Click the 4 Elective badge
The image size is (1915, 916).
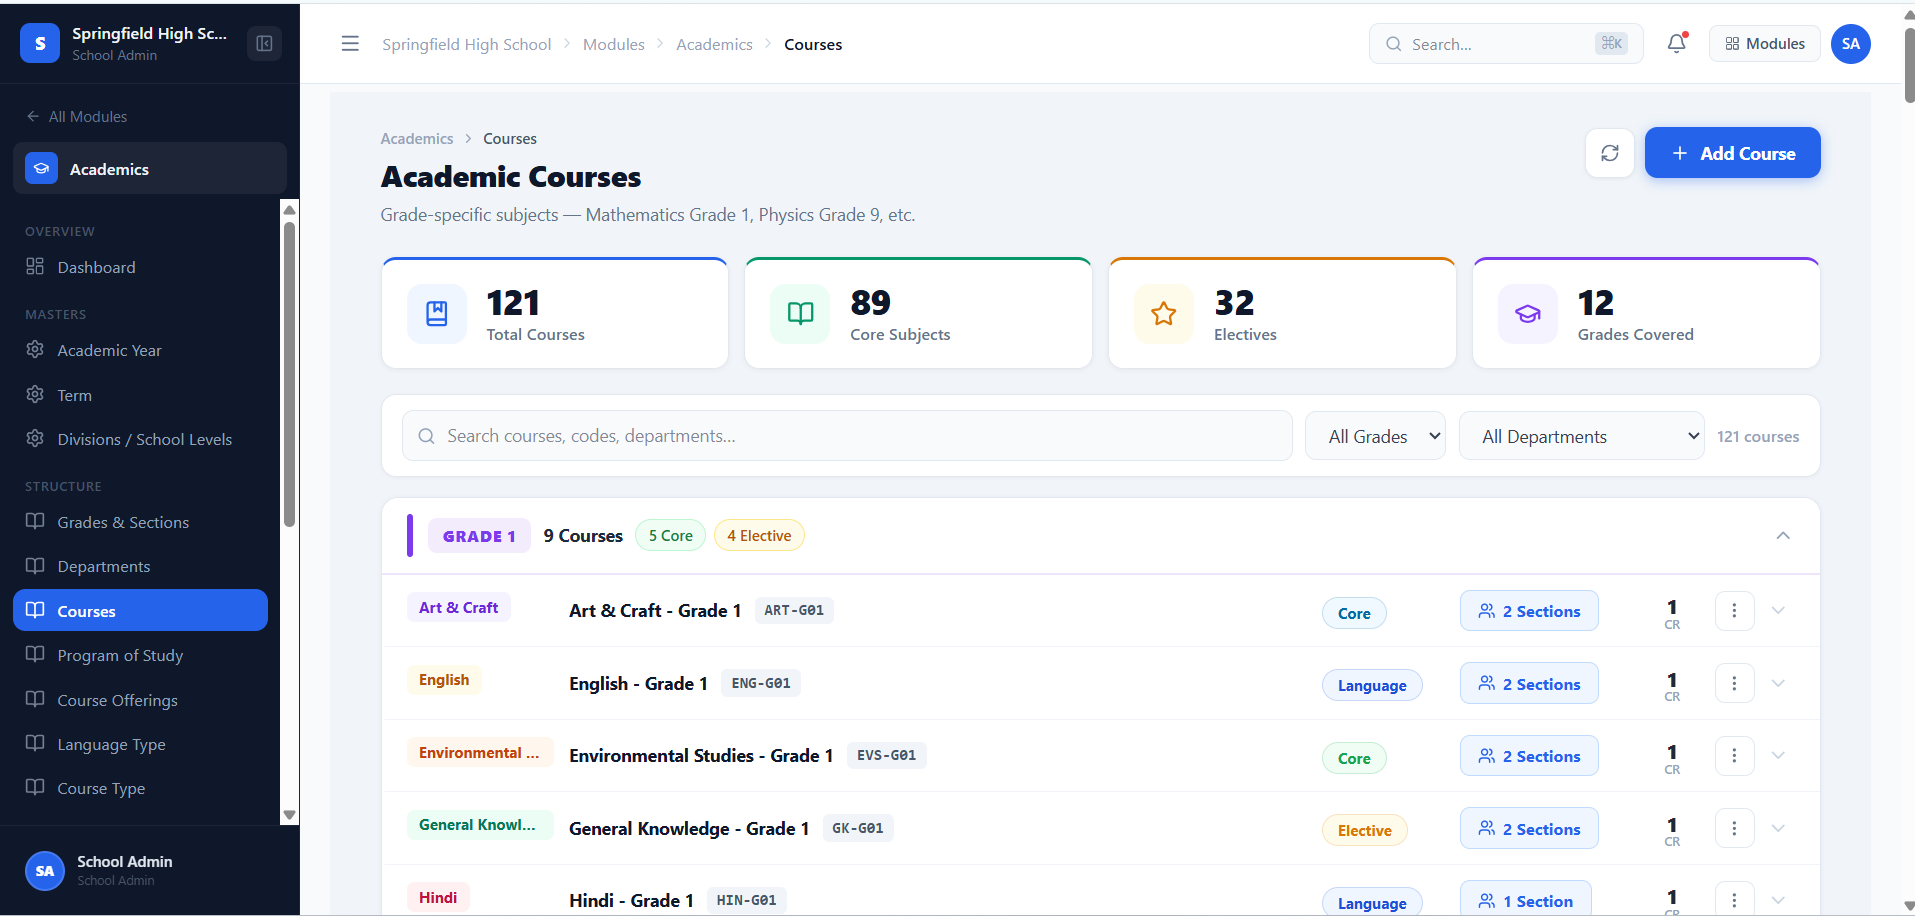tap(759, 535)
